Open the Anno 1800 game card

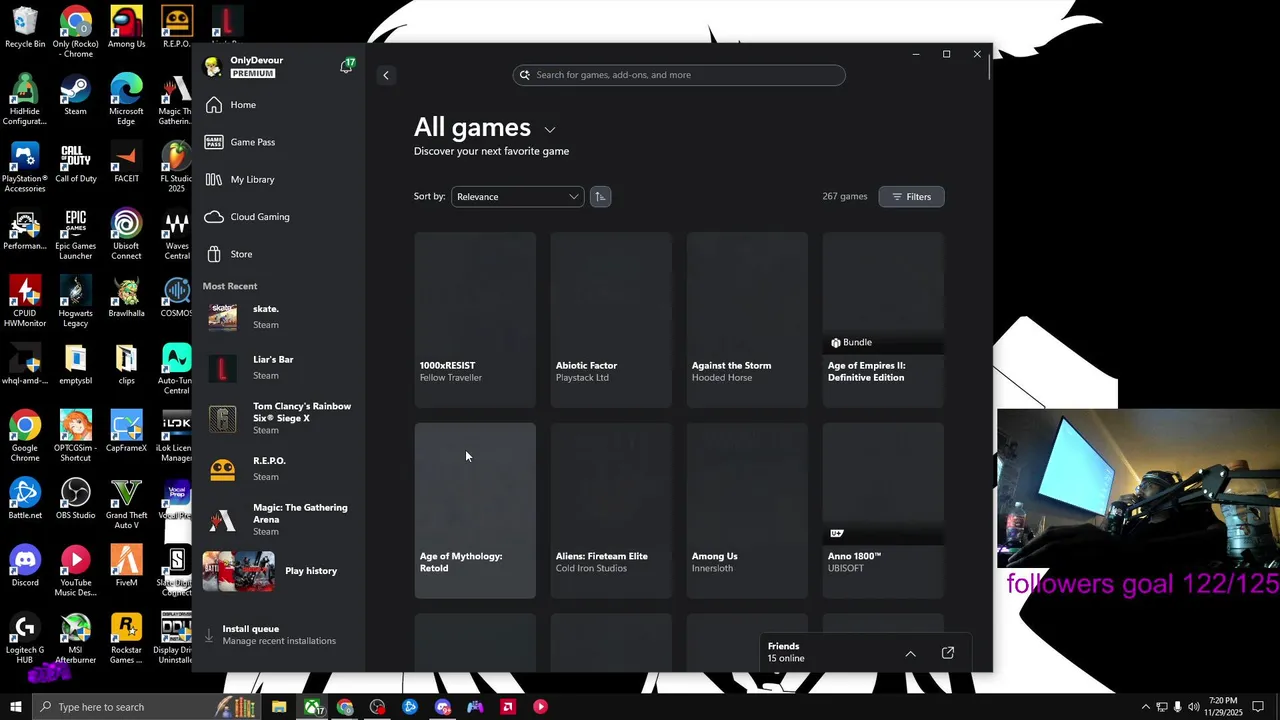tap(883, 510)
